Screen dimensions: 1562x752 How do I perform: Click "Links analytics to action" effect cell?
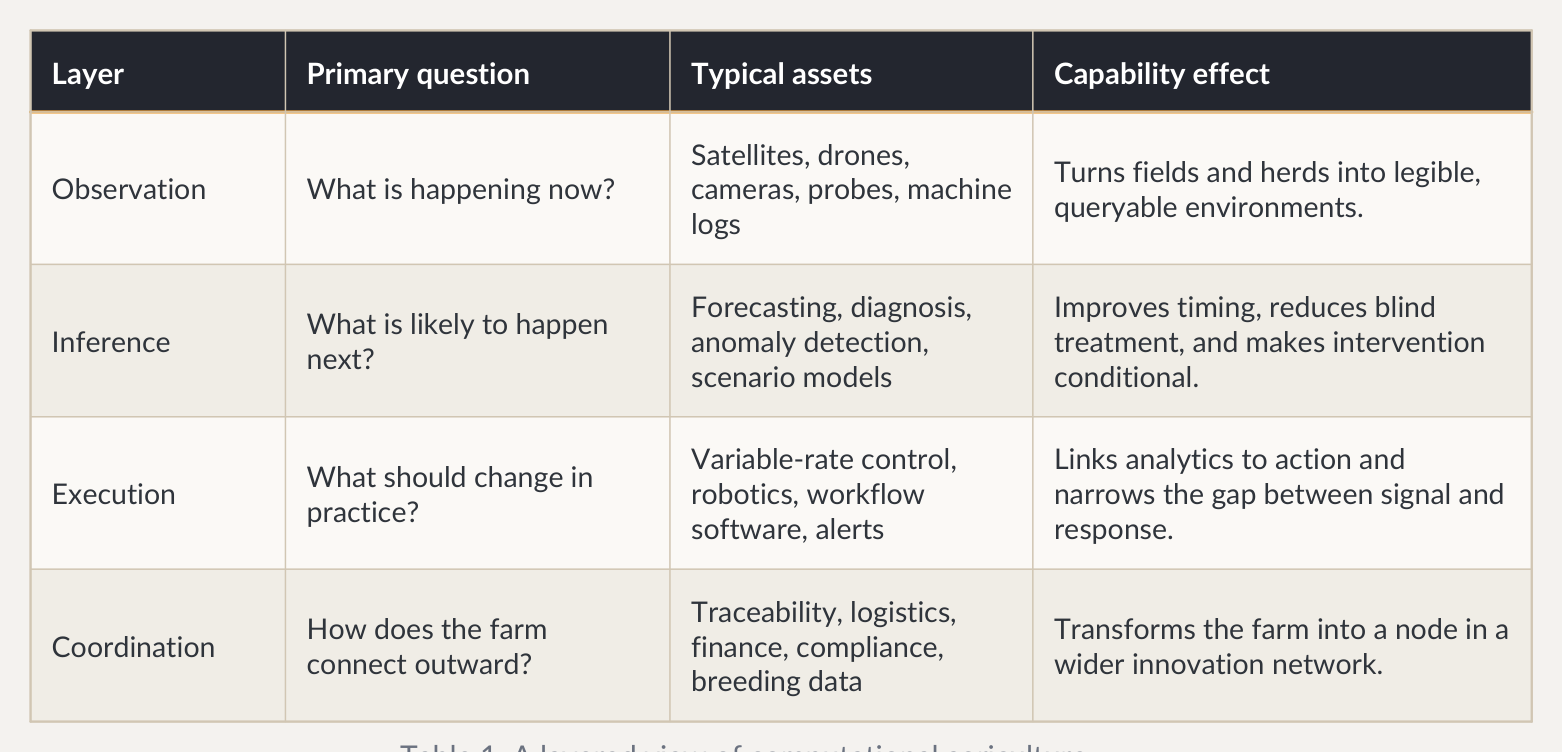[x=1278, y=495]
